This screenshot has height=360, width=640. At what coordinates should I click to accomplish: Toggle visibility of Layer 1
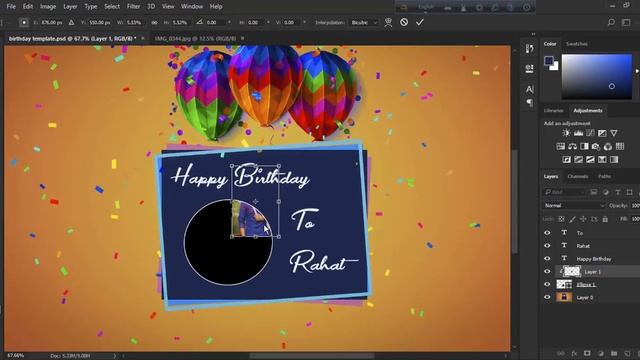tap(547, 271)
